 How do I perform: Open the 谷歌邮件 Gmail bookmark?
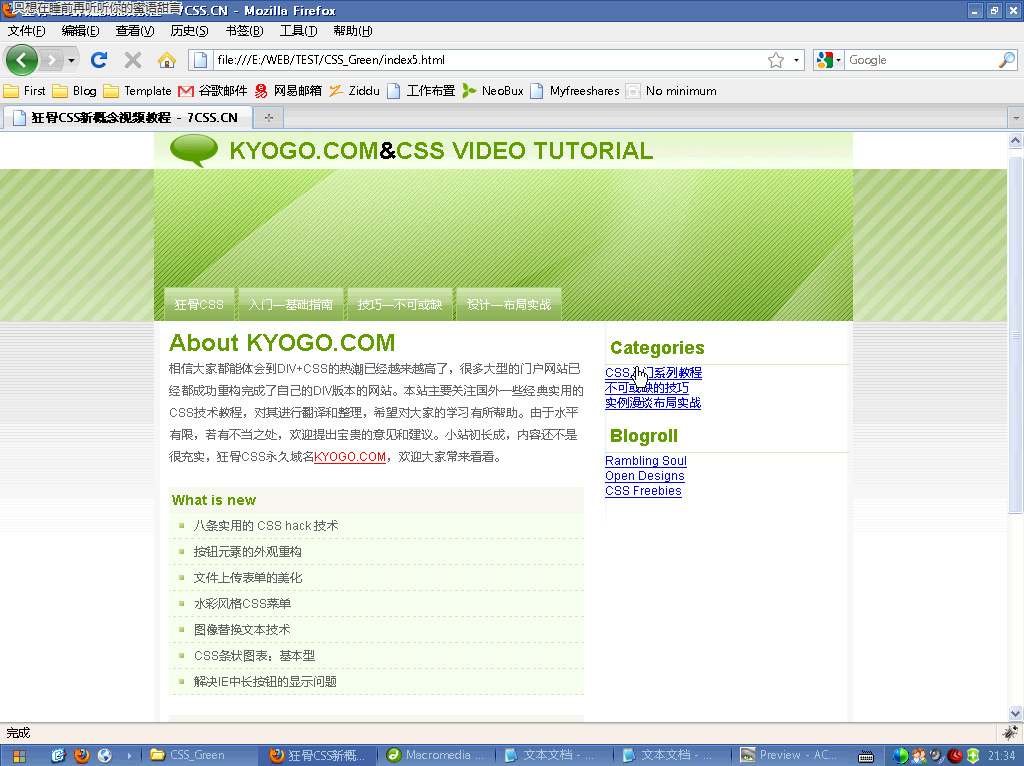pyautogui.click(x=213, y=91)
